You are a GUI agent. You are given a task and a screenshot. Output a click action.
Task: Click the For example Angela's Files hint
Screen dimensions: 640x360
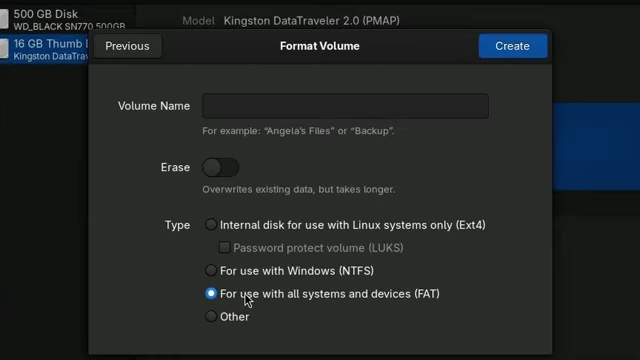pyautogui.click(x=298, y=131)
